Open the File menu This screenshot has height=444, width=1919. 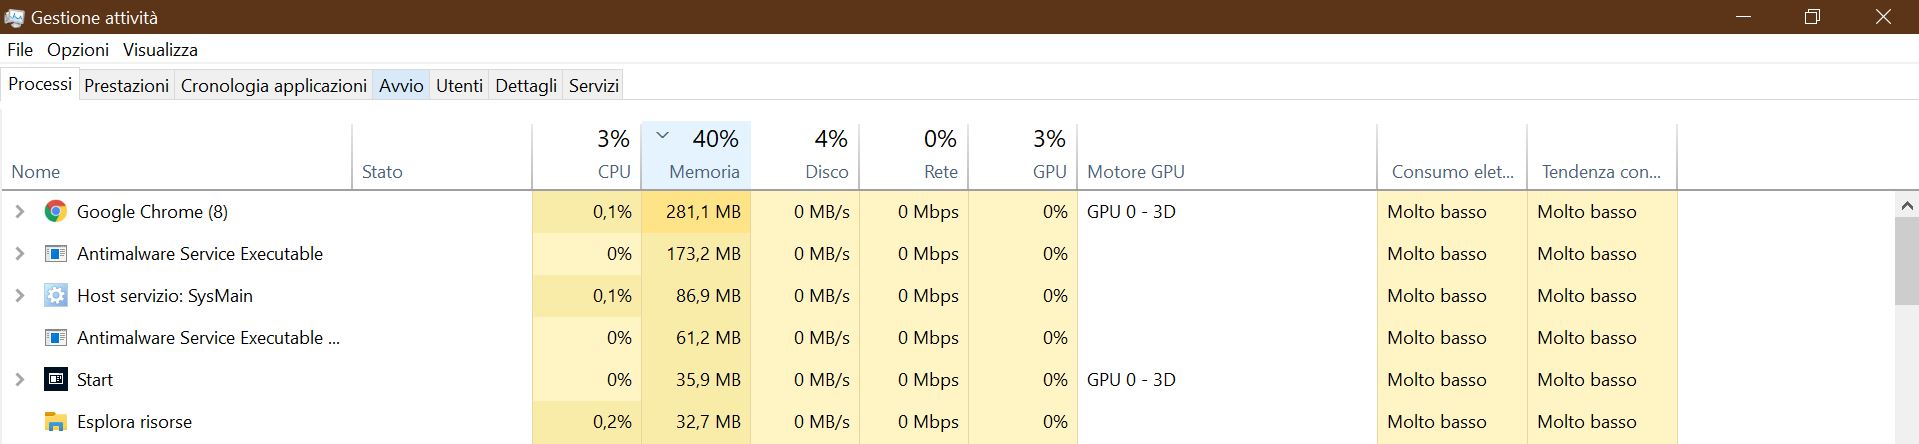[20, 49]
